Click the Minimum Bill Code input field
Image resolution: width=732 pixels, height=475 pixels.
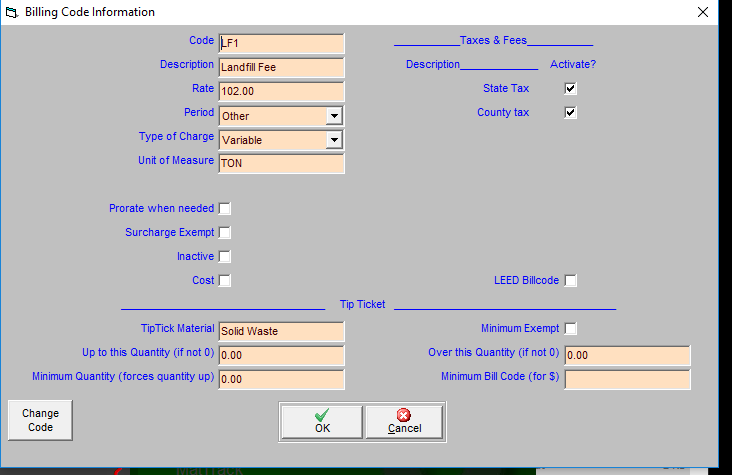pyautogui.click(x=627, y=380)
